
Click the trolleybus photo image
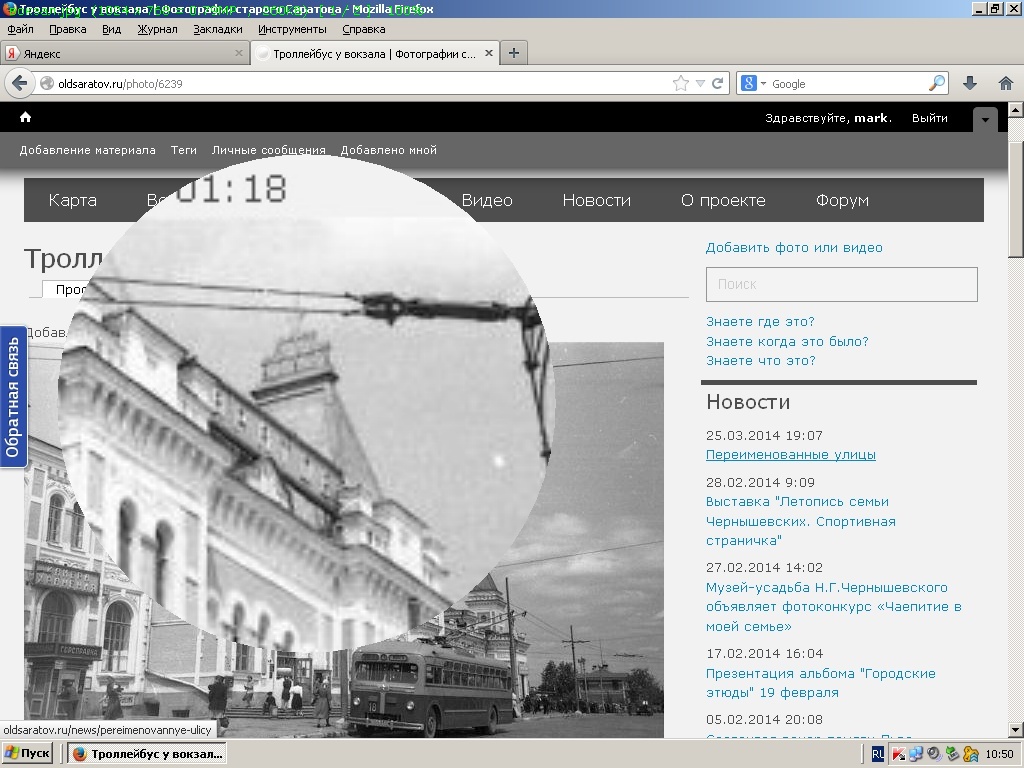[x=344, y=539]
